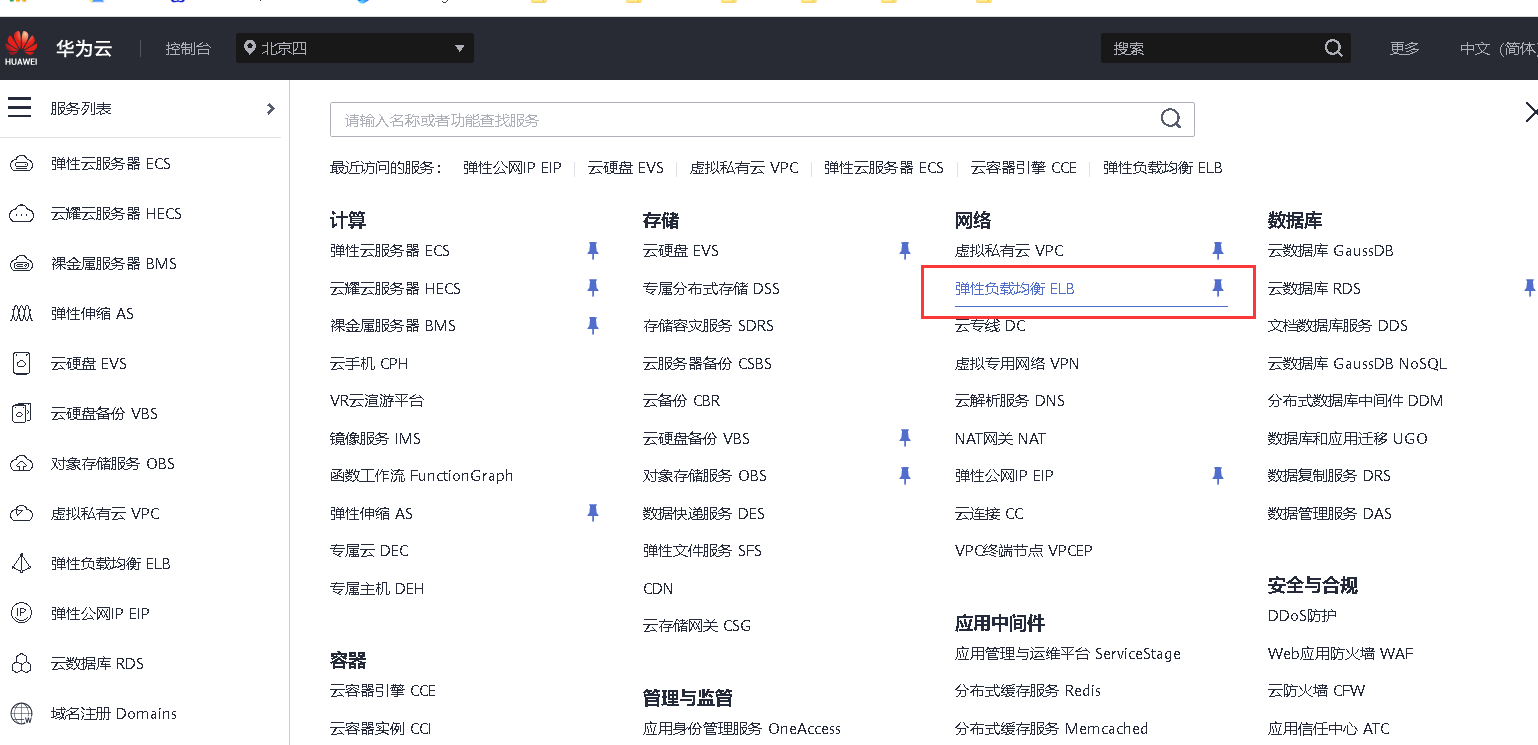Open 数据管理服务 DAS

(x=1330, y=513)
